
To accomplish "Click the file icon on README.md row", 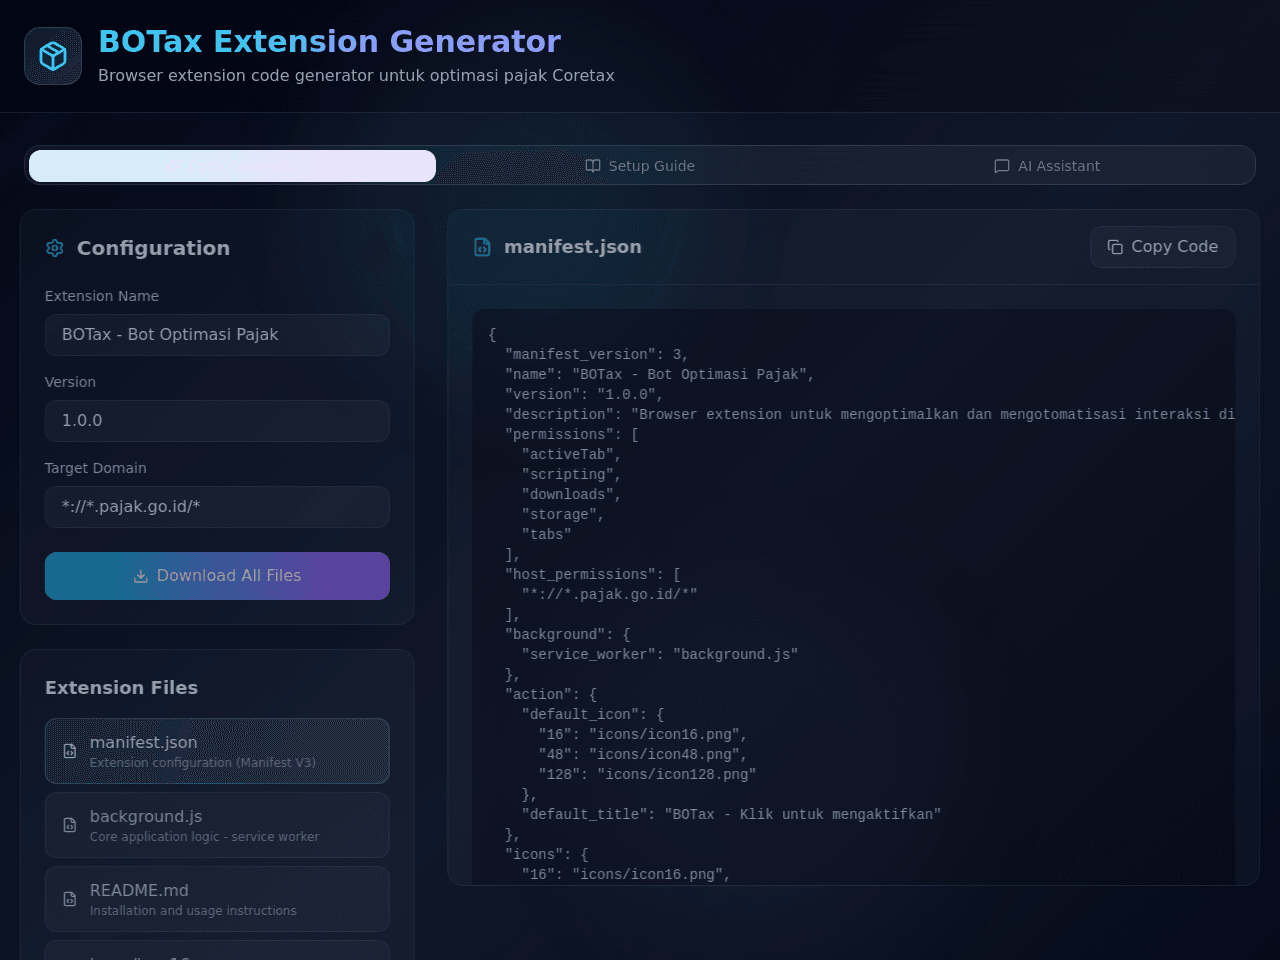I will click(x=70, y=899).
